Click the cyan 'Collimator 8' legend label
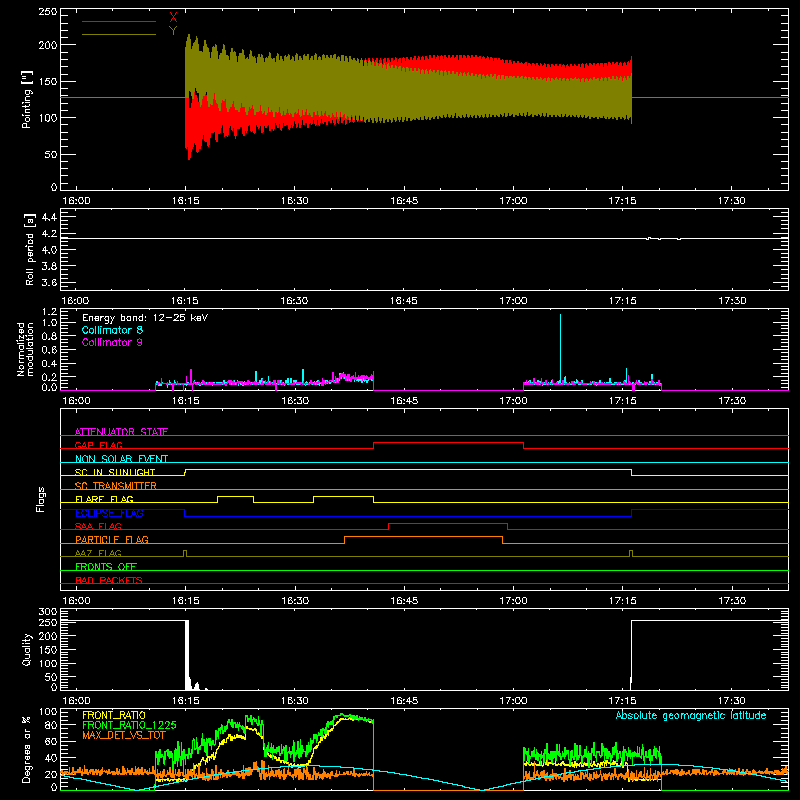Screen dimensions: 800x800 [x=112, y=330]
